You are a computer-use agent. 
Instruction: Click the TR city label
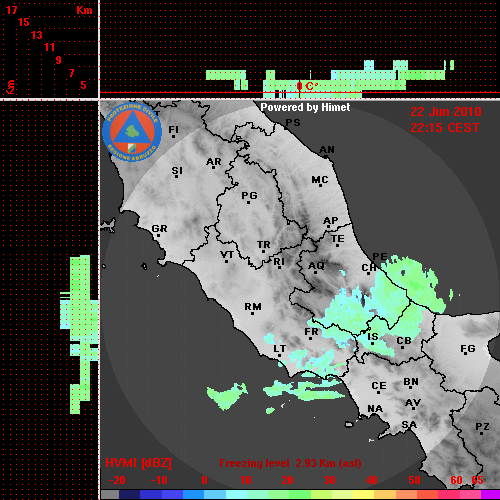(x=263, y=245)
